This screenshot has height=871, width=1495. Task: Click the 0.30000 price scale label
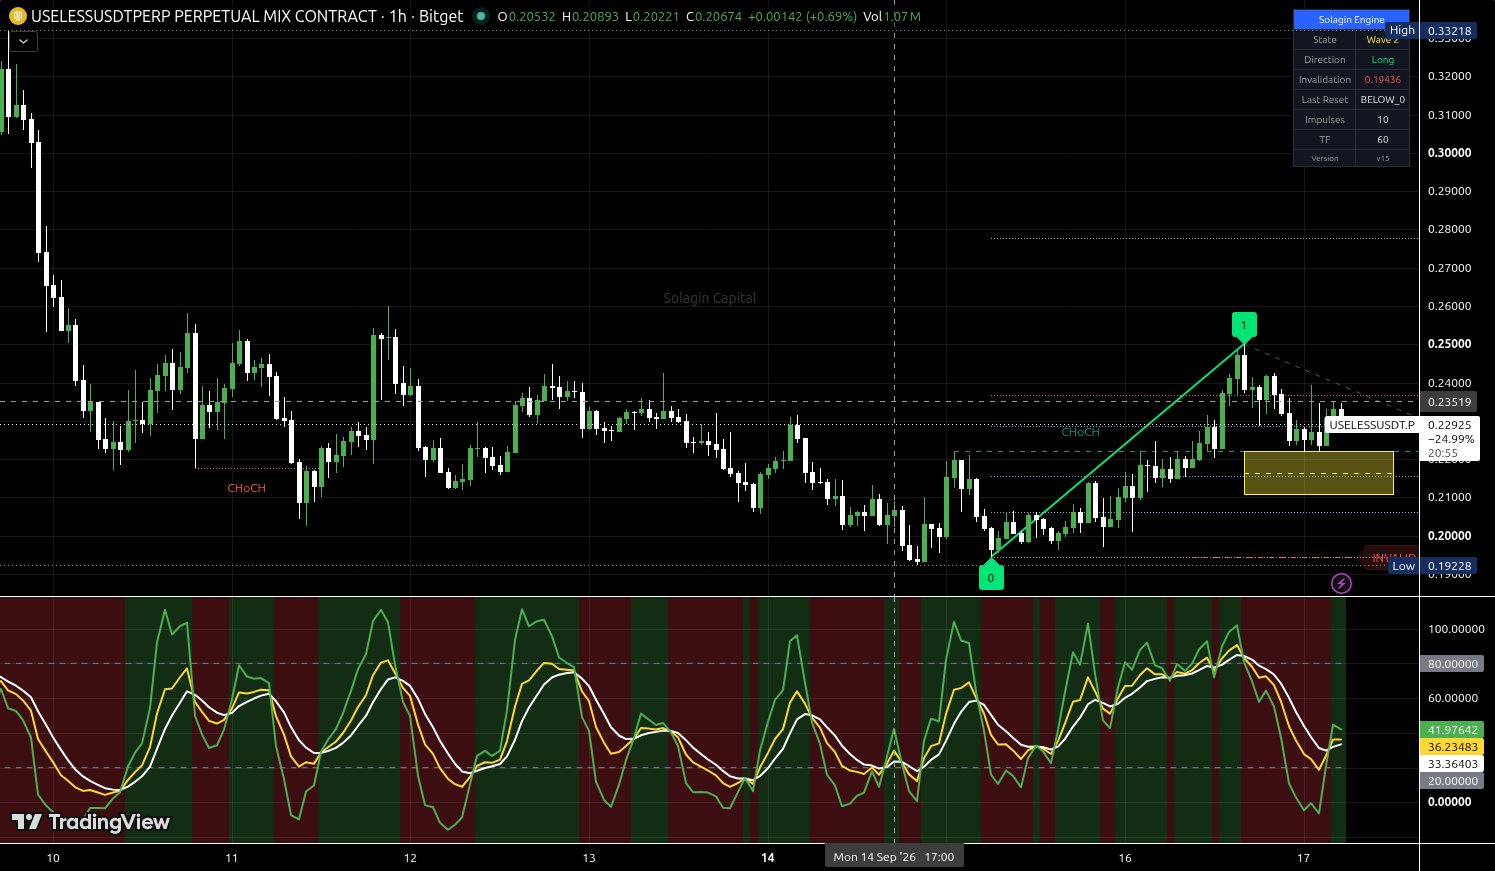[1449, 153]
